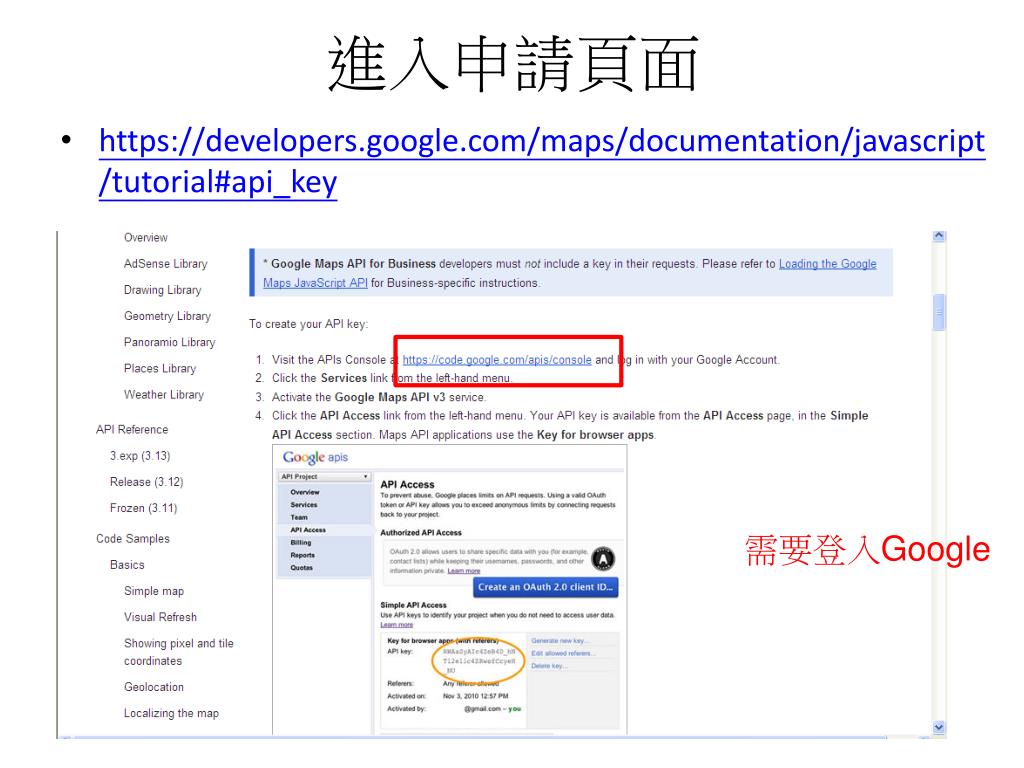Screen dimensions: 1024x768
Task: Open Release (3.12) API reference
Action: pos(146,481)
